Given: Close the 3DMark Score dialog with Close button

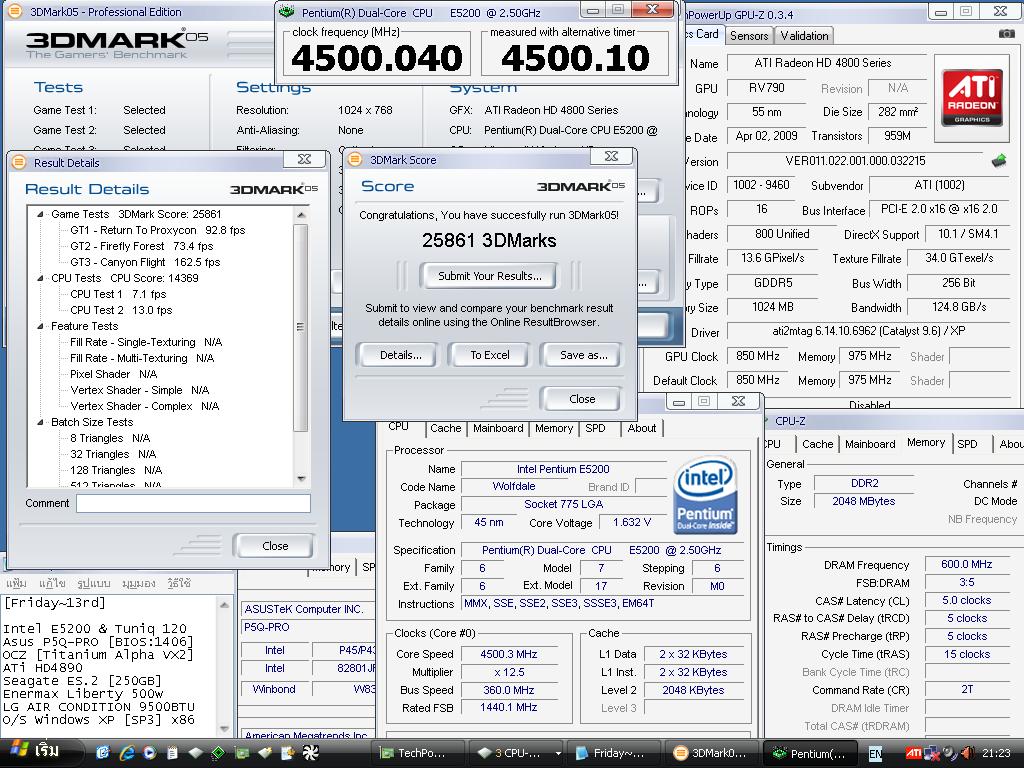Looking at the screenshot, I should (582, 399).
